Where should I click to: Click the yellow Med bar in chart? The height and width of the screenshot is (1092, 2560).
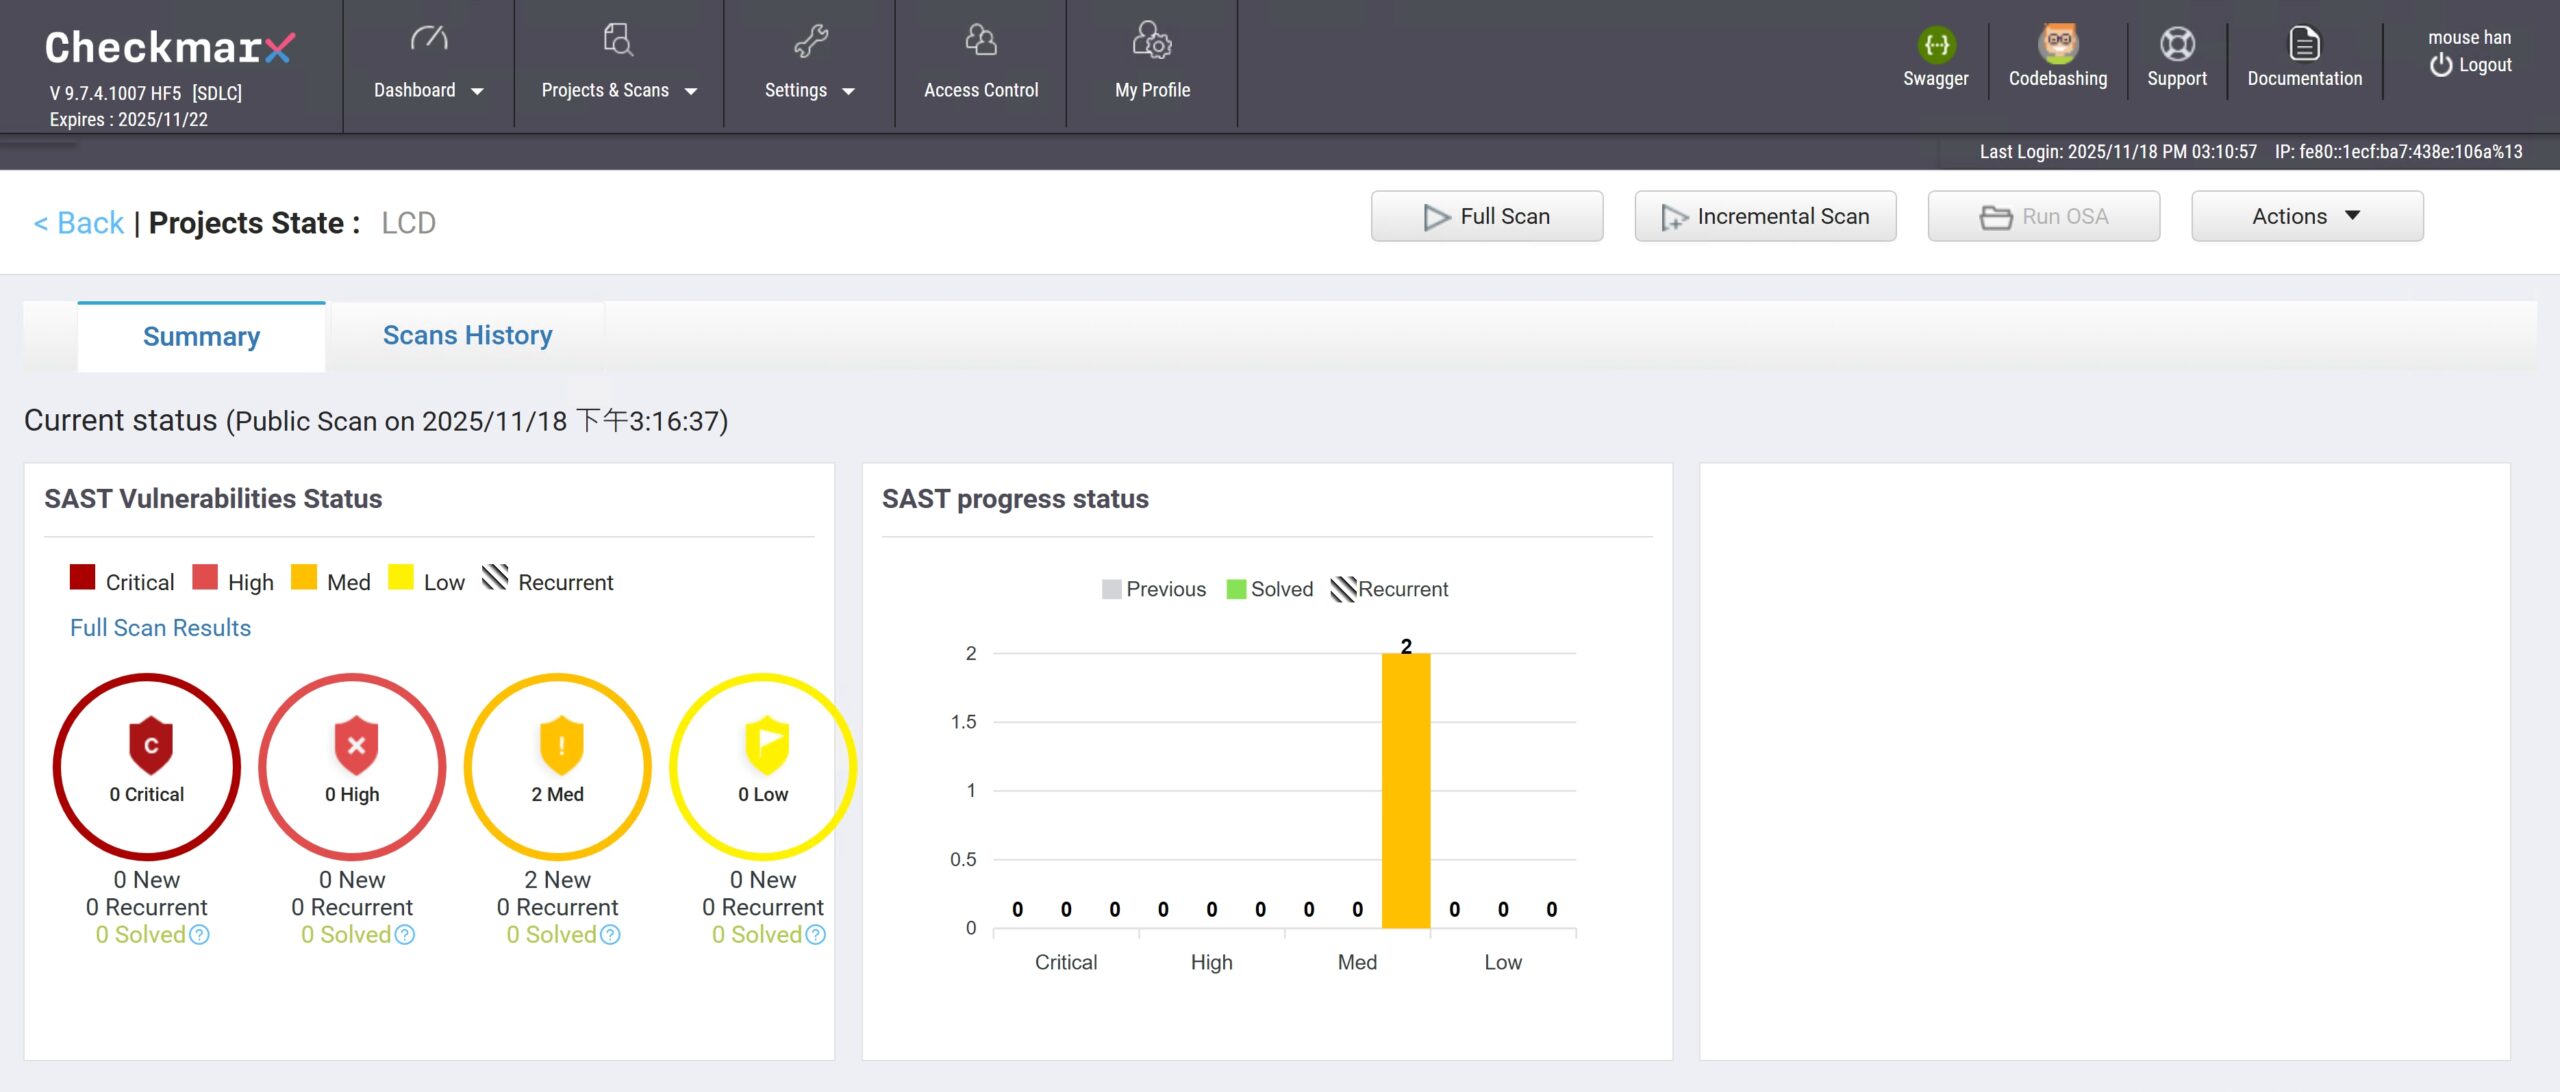pyautogui.click(x=1405, y=790)
